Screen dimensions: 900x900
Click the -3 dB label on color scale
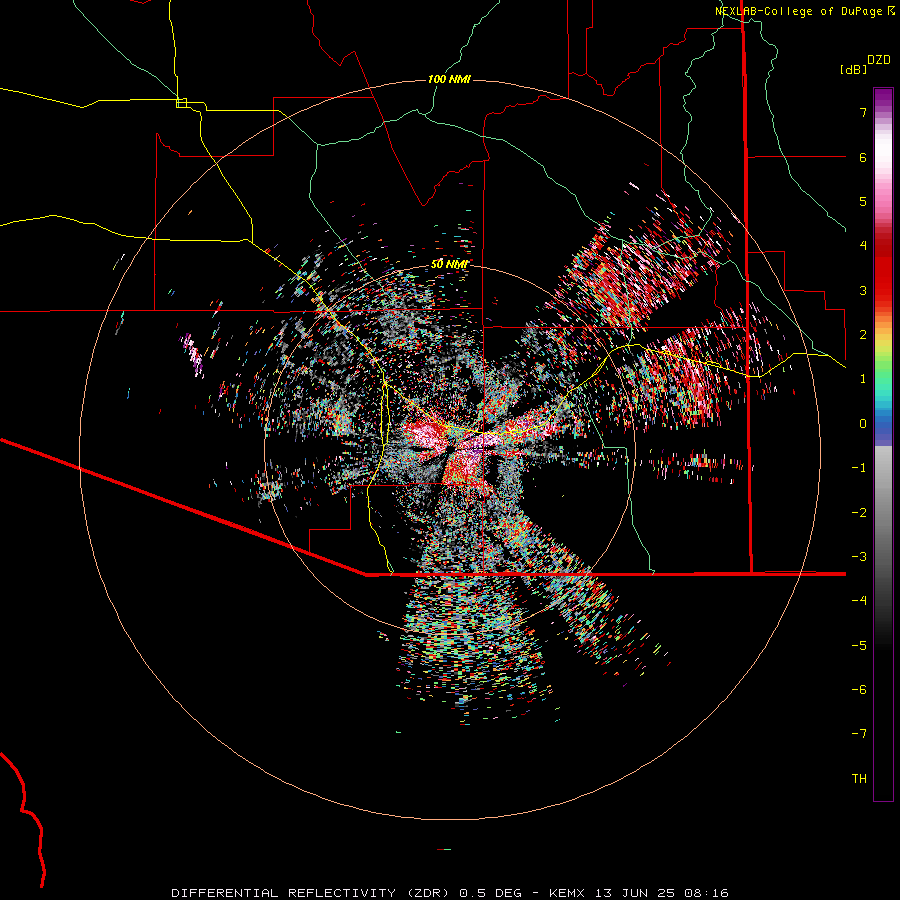point(859,557)
